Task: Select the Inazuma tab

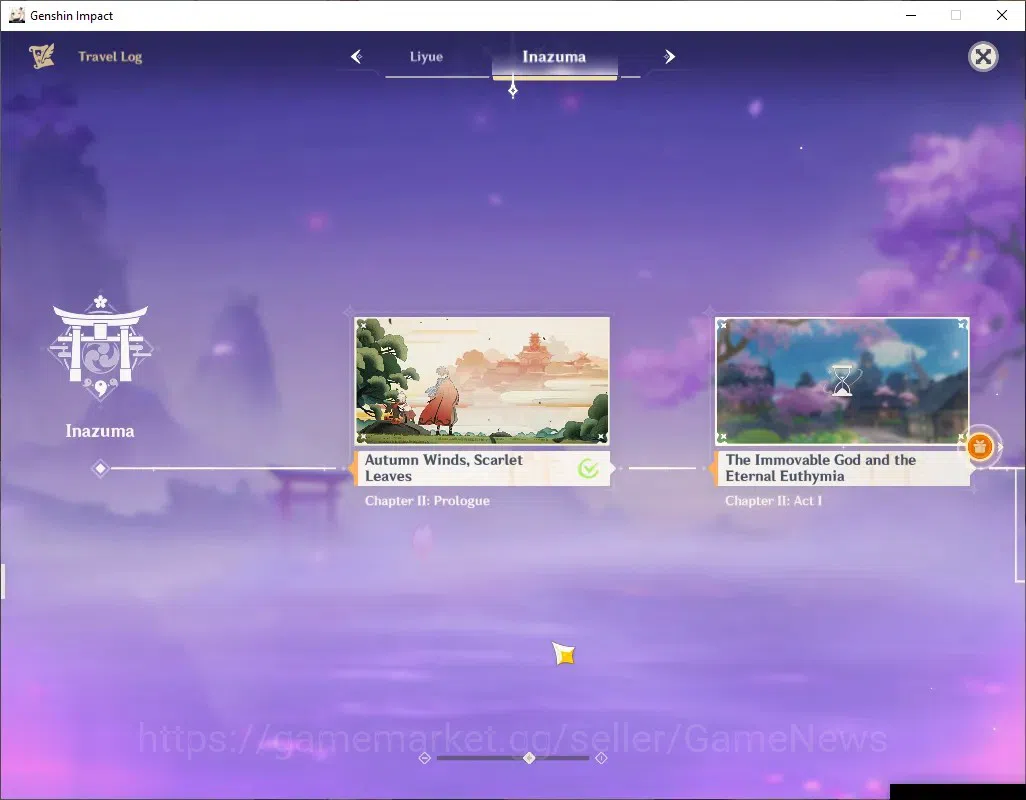Action: click(554, 57)
